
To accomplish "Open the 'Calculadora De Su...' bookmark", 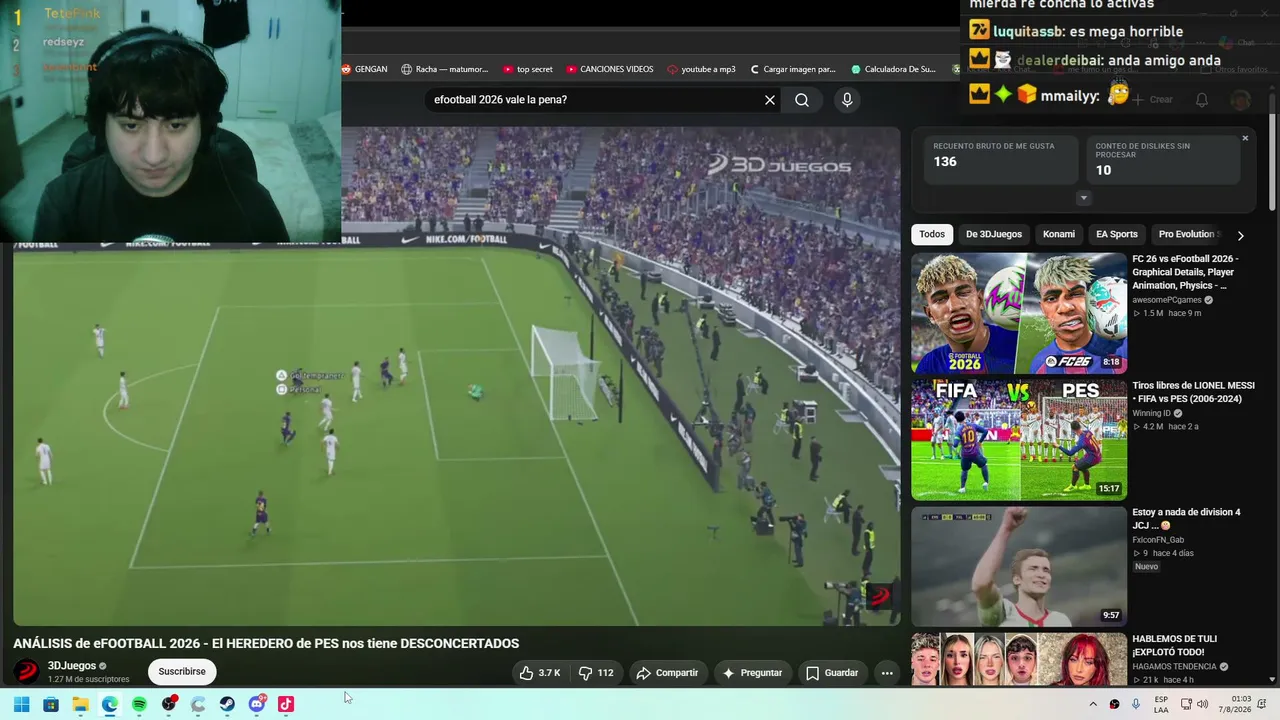I will coord(894,69).
